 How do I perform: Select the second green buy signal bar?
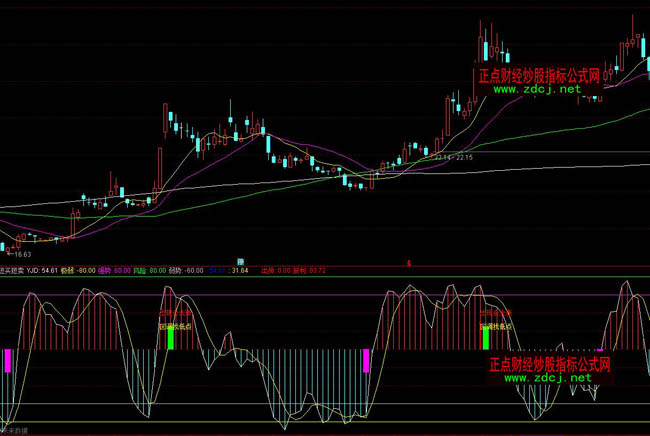pyautogui.click(x=486, y=339)
